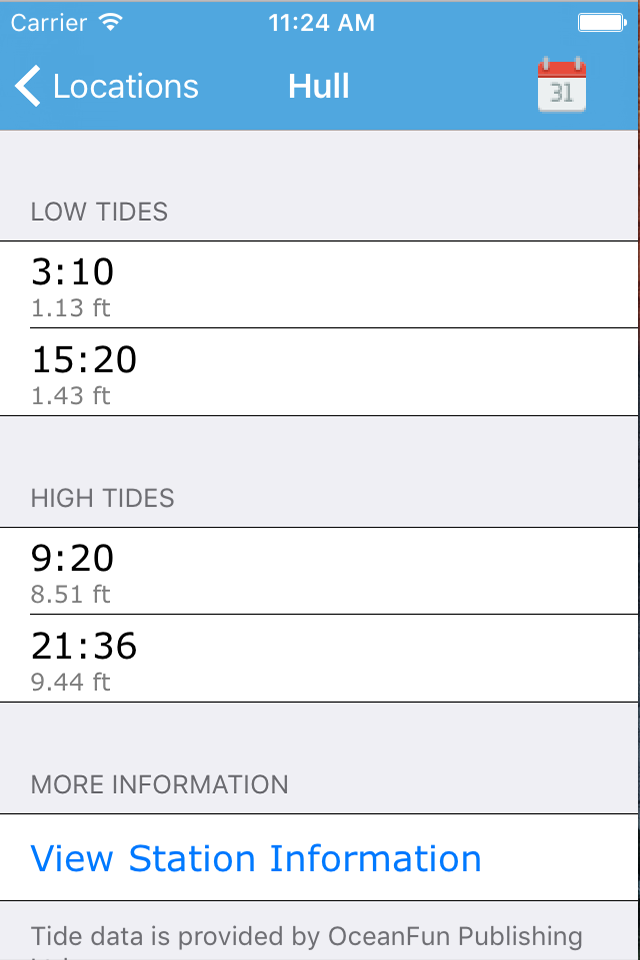The width and height of the screenshot is (640, 960).
Task: Go back to Locations list
Action: (x=107, y=86)
